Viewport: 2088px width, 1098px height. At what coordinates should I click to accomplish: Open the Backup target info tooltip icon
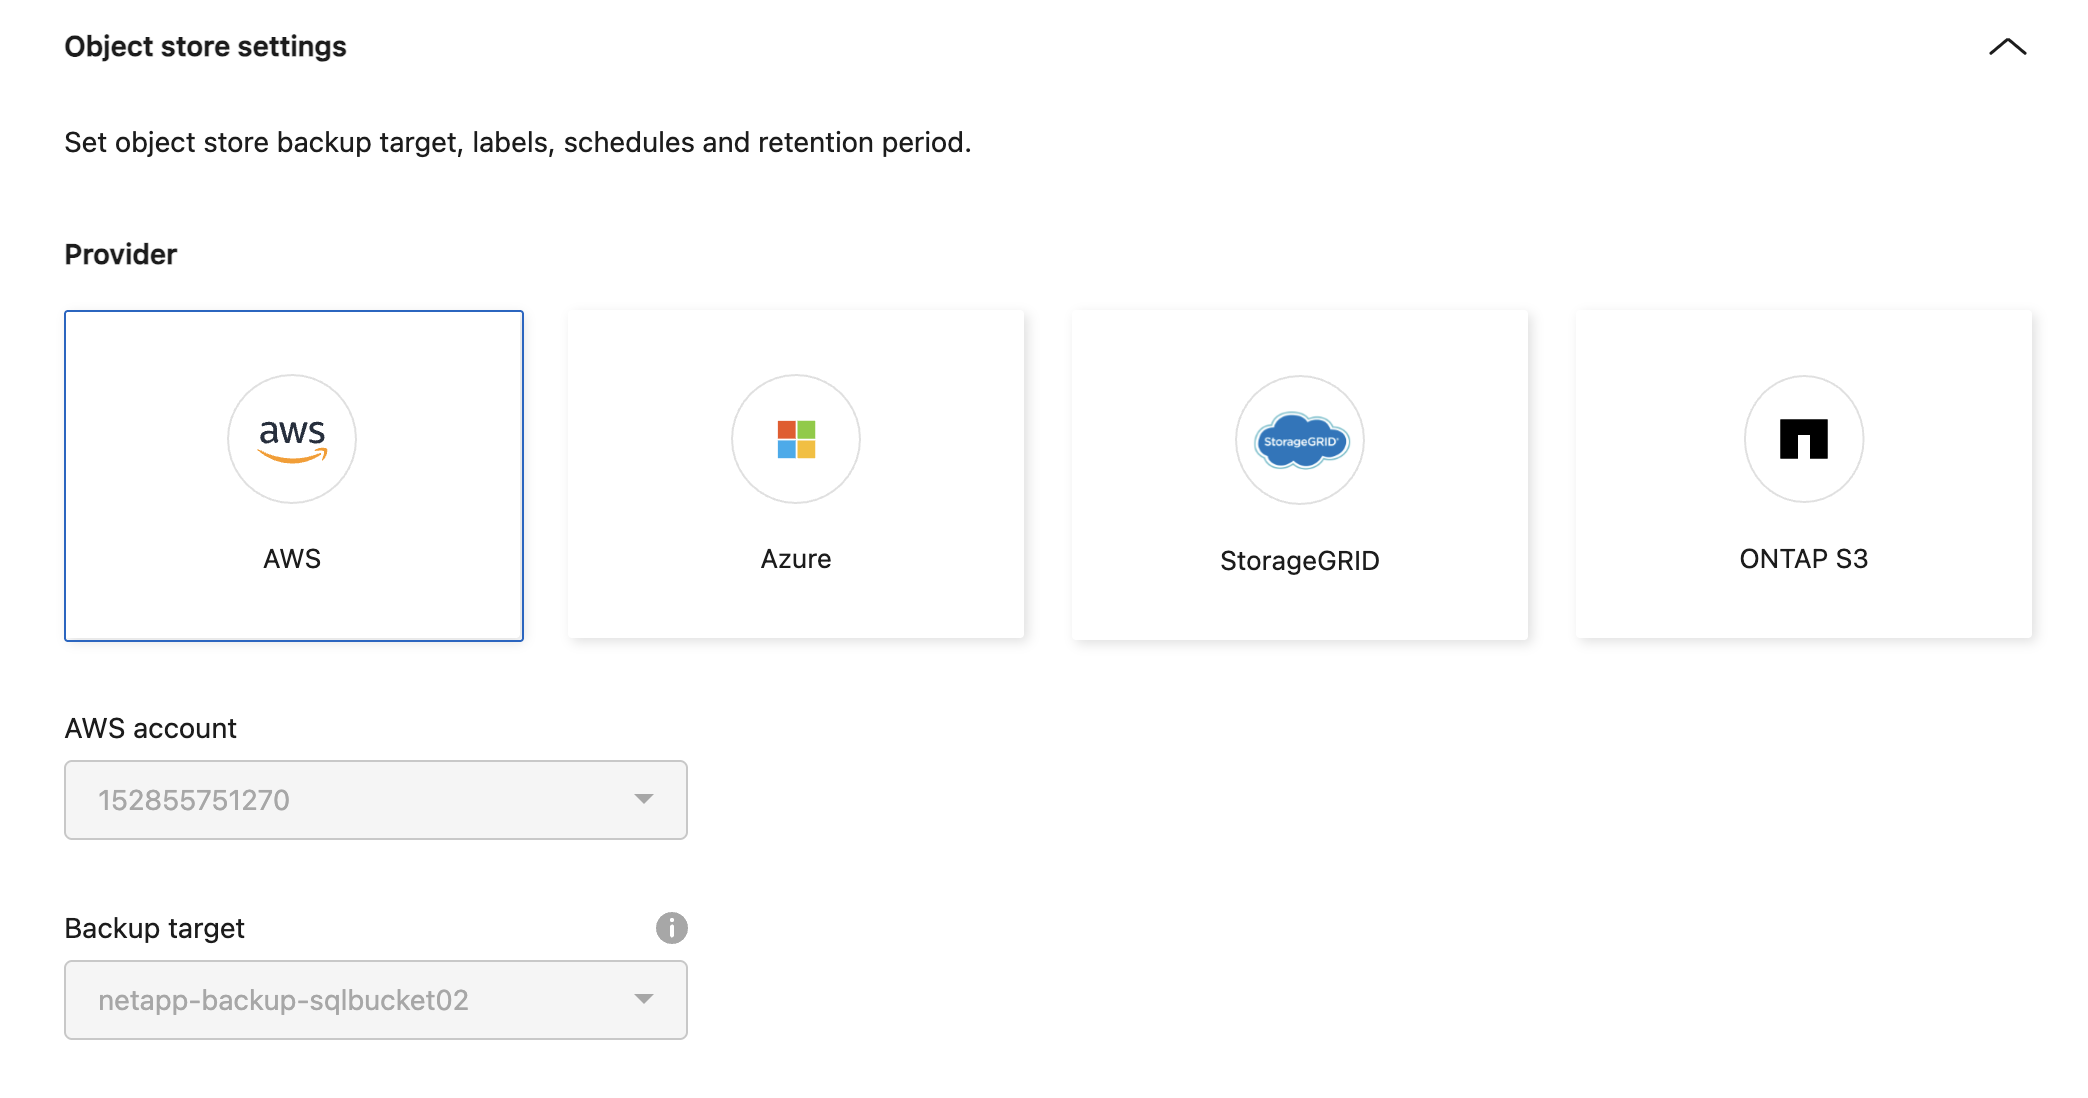(672, 928)
